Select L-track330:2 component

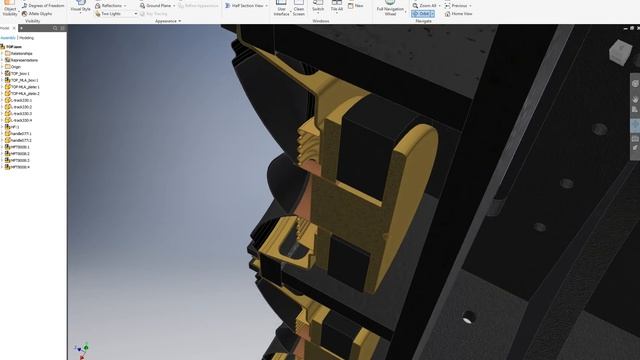[x=18, y=107]
